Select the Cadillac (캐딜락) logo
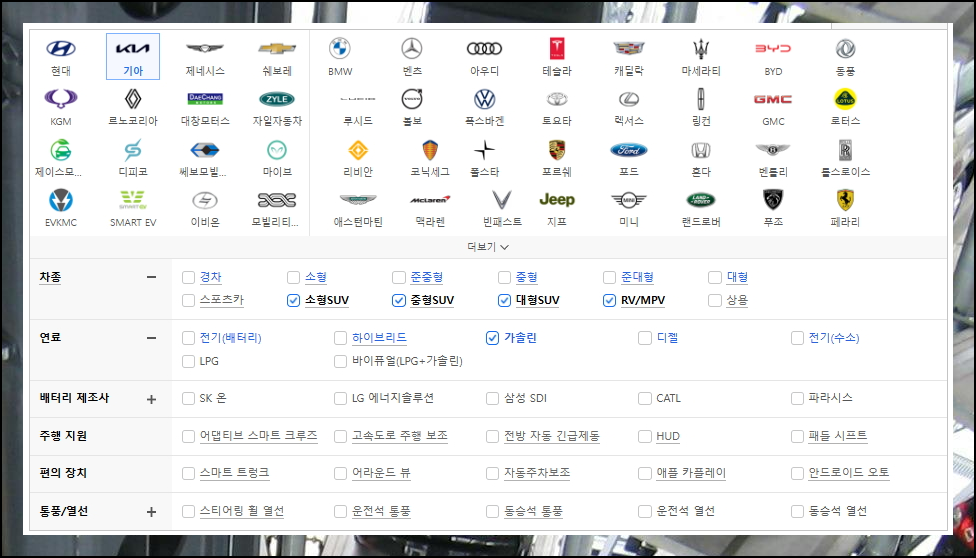Viewport: 976px width, 558px height. click(629, 49)
